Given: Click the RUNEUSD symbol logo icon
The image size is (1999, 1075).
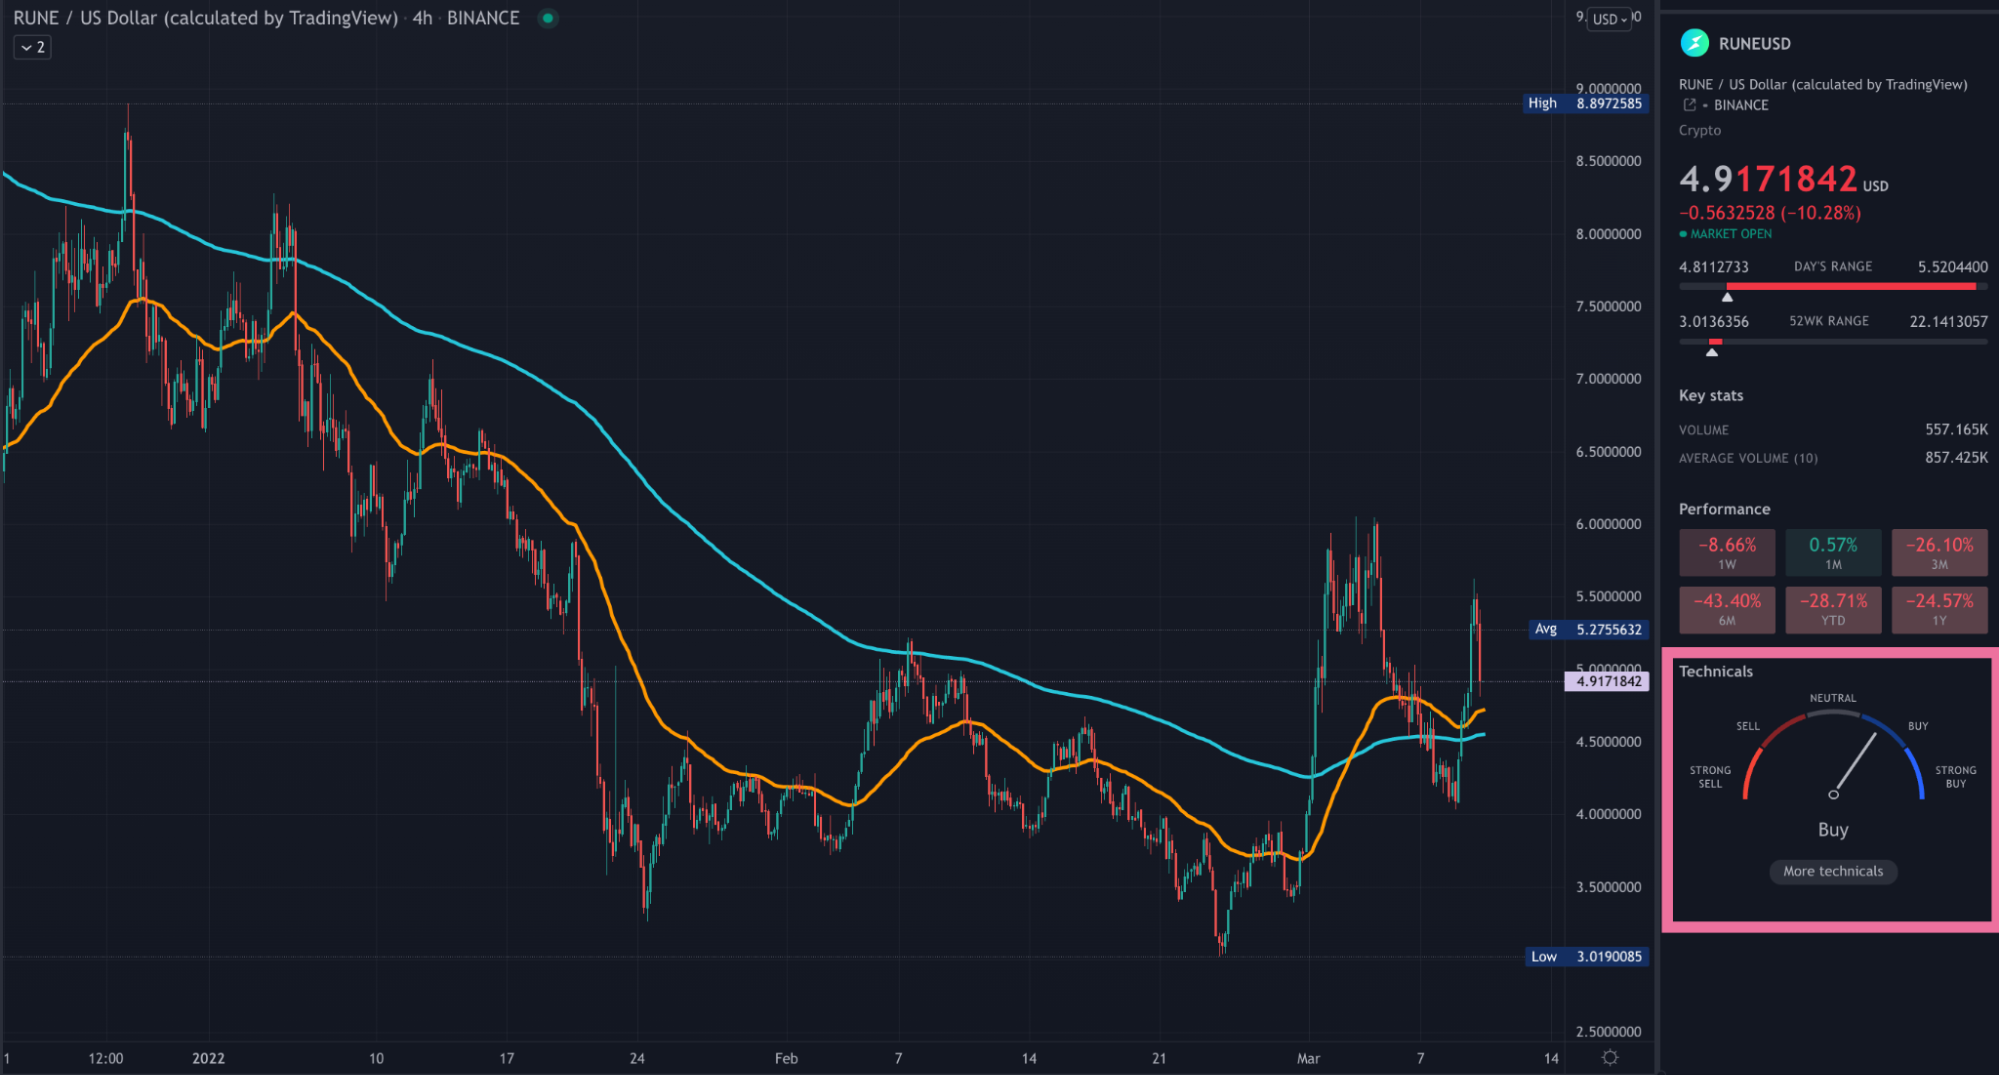Looking at the screenshot, I should pos(1694,43).
